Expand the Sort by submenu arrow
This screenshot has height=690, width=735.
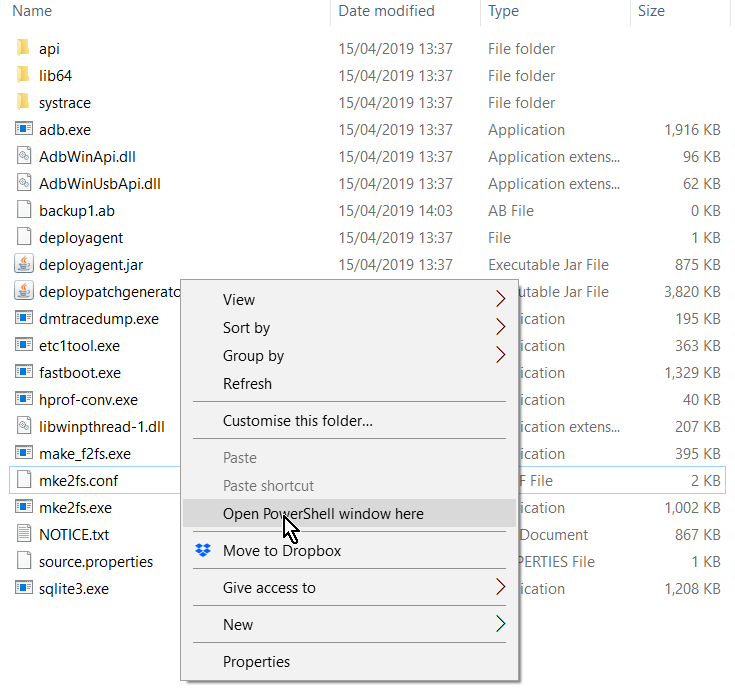pos(500,327)
